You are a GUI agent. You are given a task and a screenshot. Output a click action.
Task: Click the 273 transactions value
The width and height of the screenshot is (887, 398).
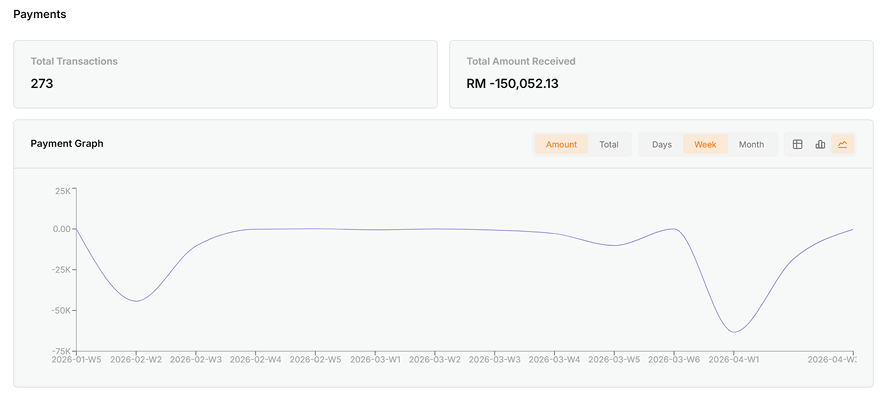tap(42, 84)
